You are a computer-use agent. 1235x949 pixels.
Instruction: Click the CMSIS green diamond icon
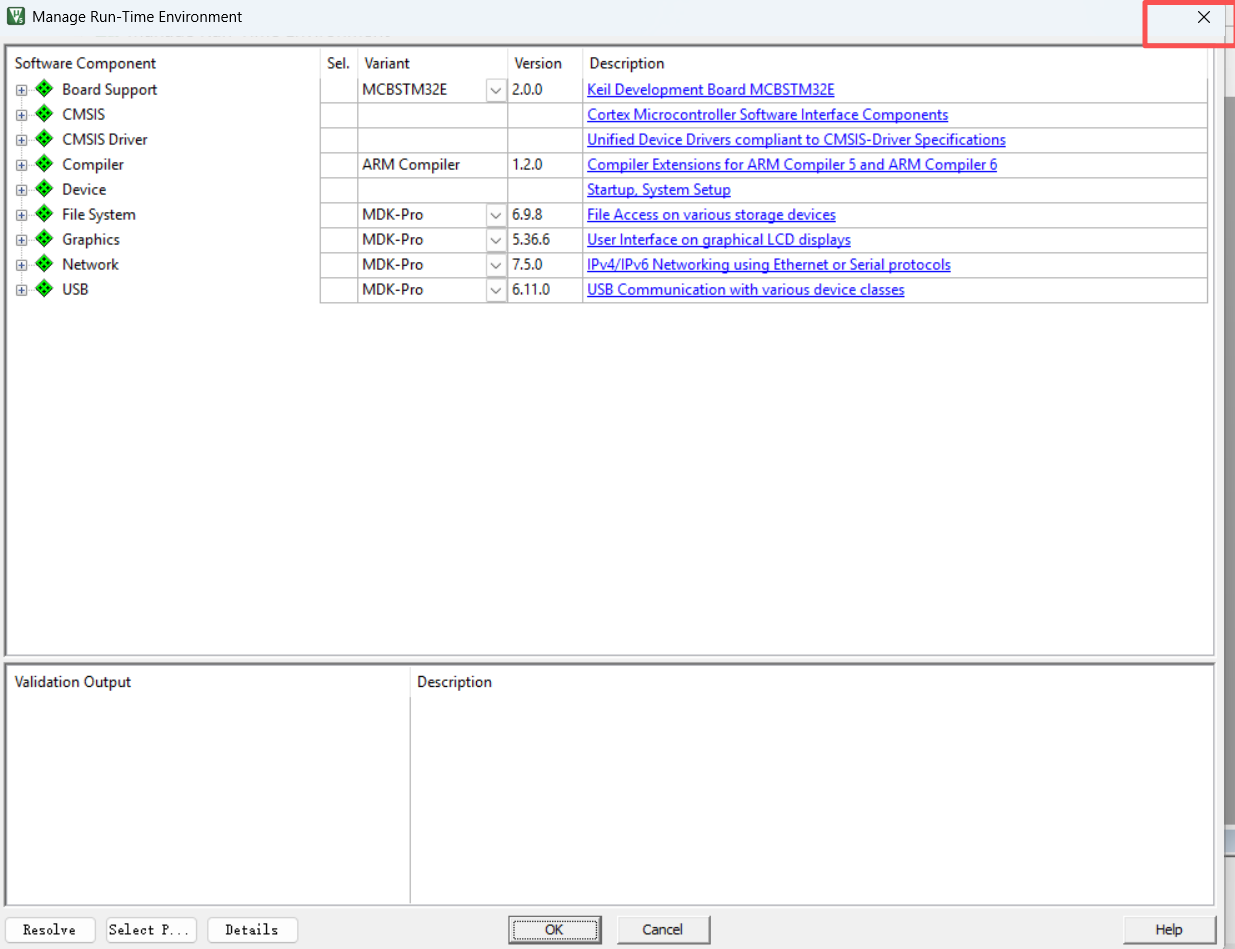coord(44,114)
